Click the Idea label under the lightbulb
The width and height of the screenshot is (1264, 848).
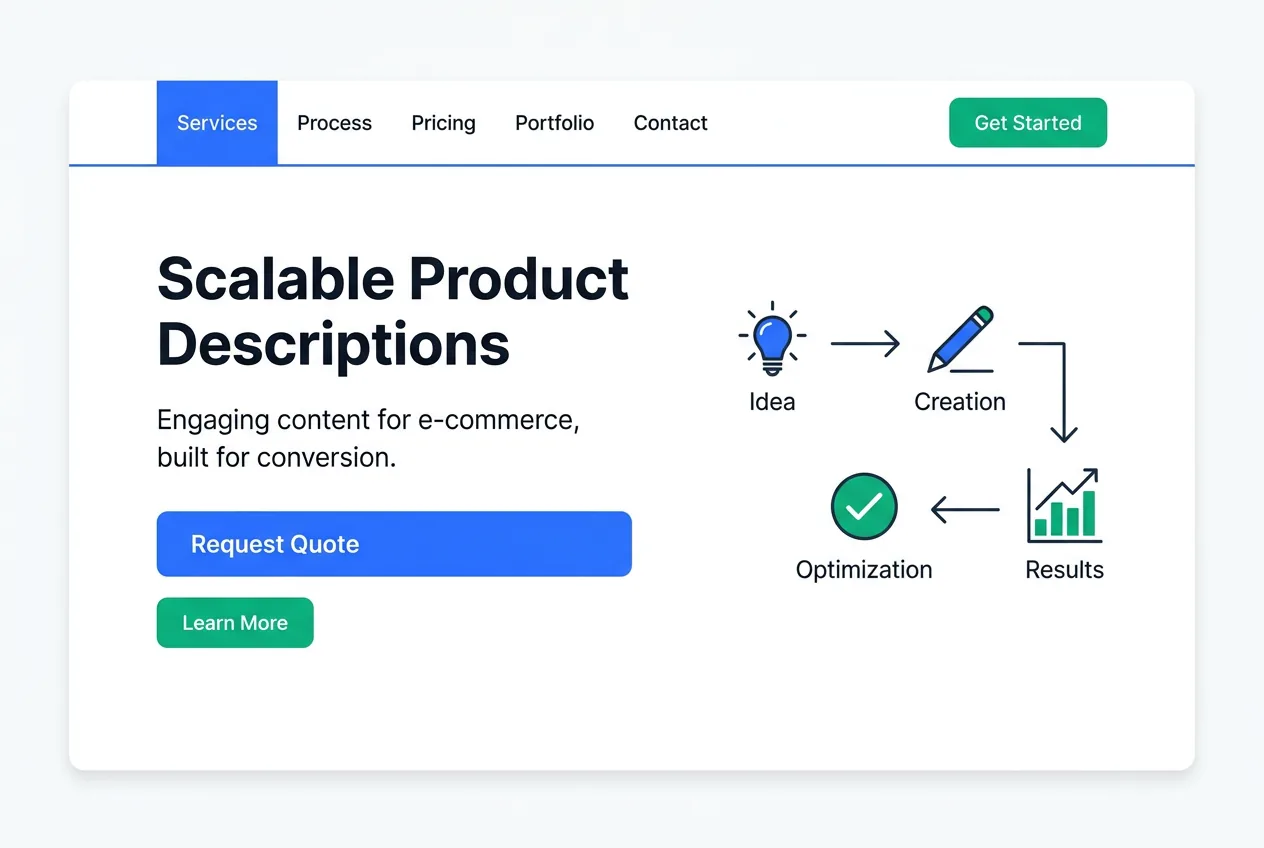tap(771, 401)
